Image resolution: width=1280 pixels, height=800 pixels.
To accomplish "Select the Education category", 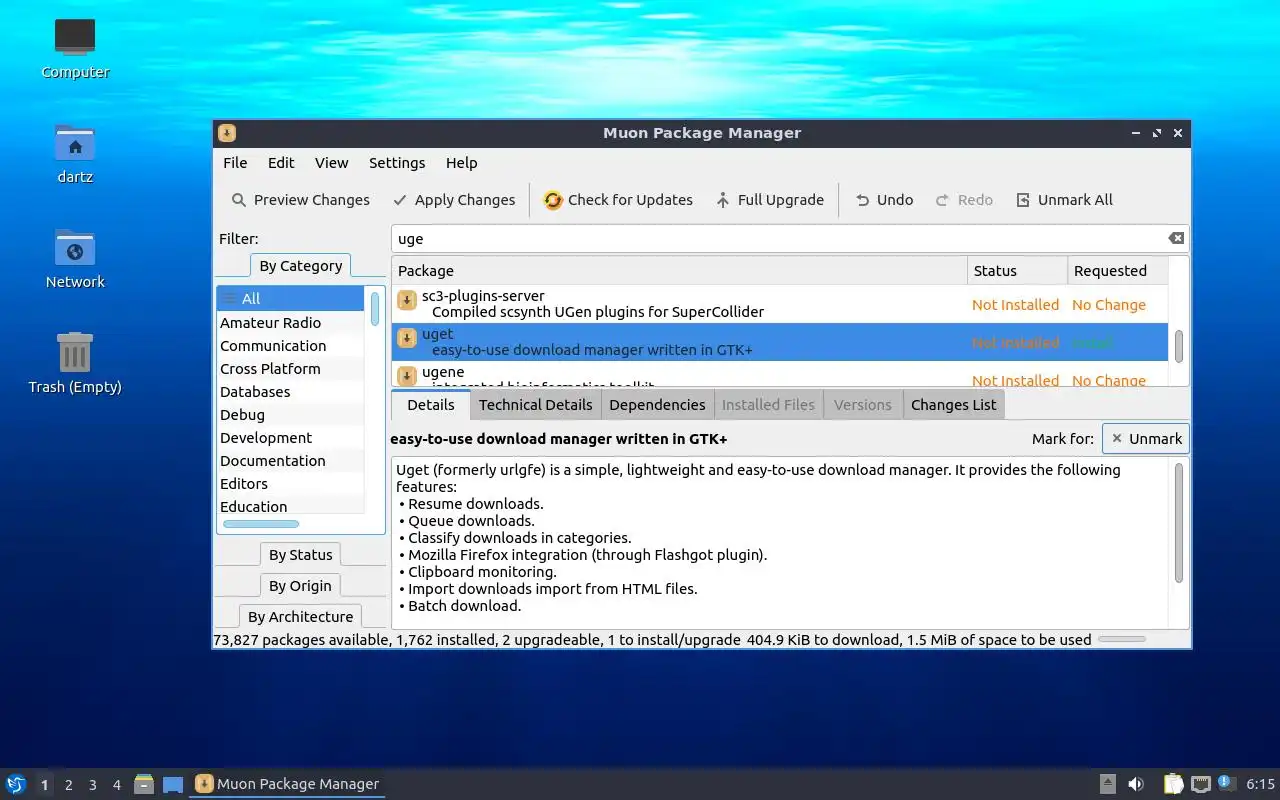I will point(290,506).
